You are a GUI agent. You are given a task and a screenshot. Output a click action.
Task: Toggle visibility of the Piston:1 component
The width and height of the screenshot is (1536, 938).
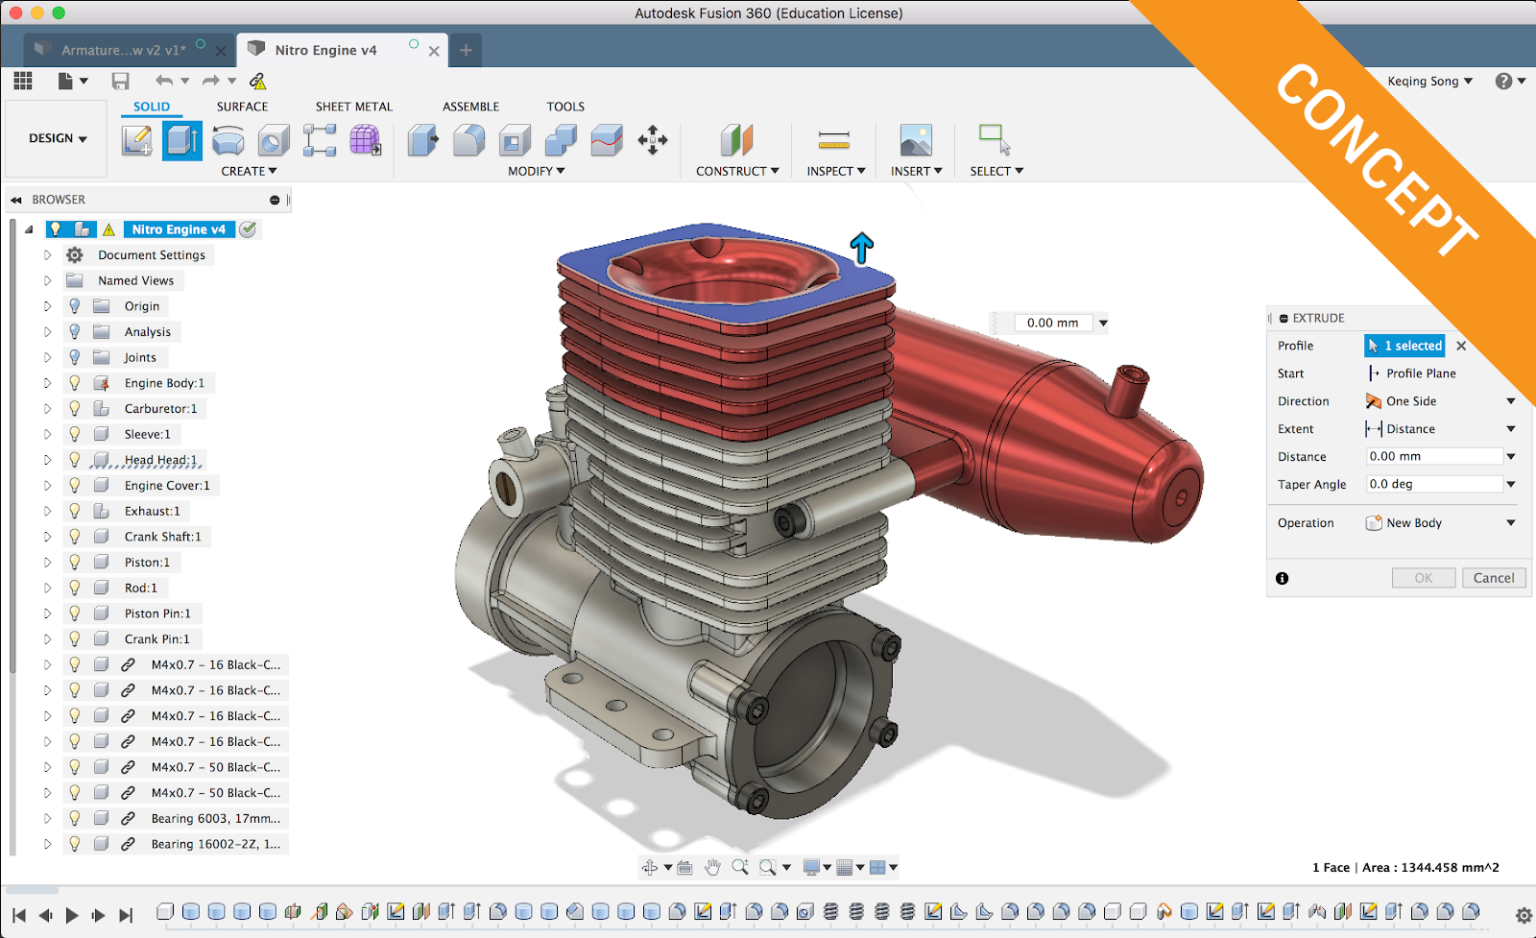[x=74, y=562]
